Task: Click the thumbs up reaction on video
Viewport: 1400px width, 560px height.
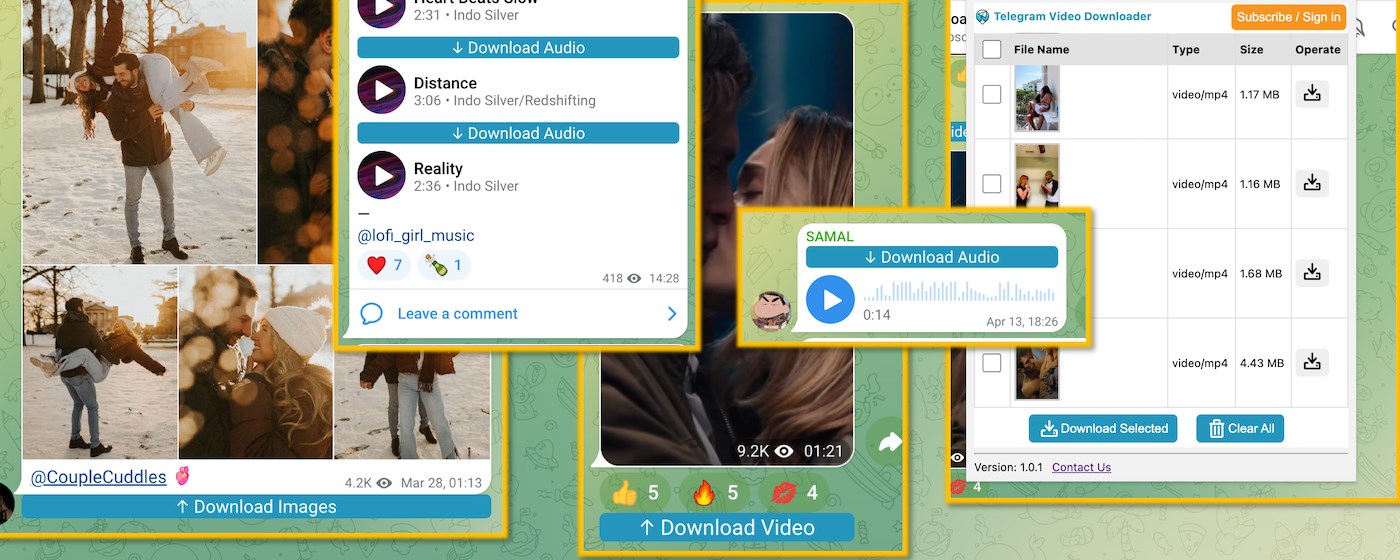Action: click(x=637, y=493)
